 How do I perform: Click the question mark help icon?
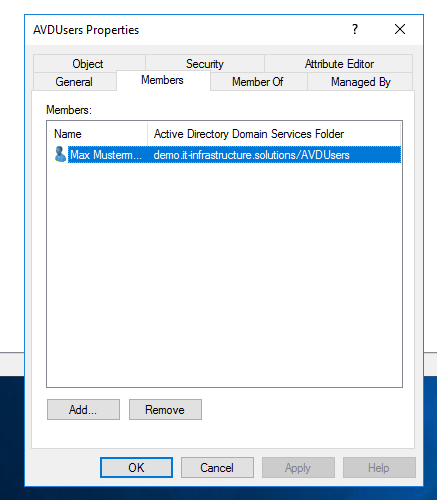[x=355, y=29]
